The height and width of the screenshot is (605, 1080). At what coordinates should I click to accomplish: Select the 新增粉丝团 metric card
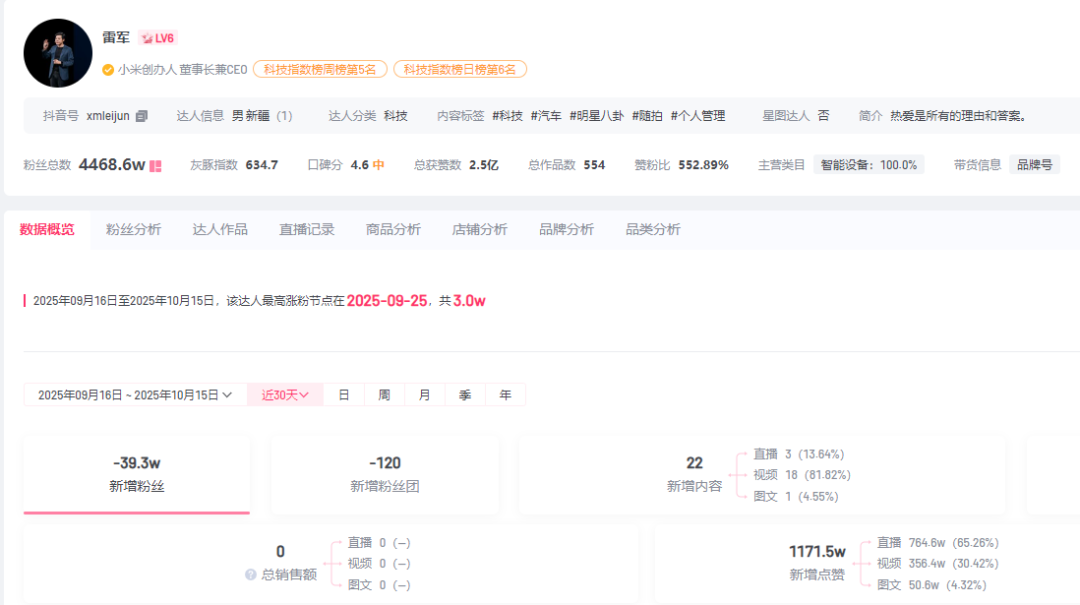click(385, 474)
